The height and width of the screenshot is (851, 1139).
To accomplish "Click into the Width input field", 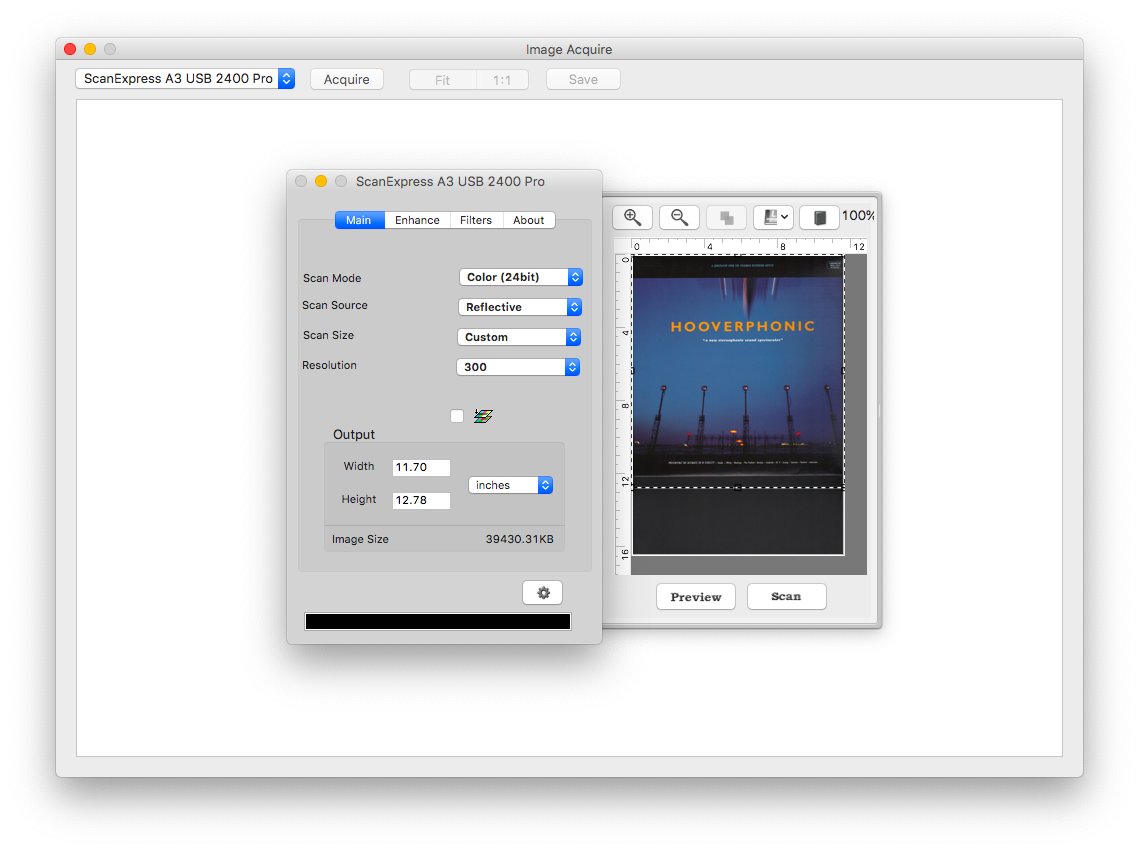I will 421,467.
